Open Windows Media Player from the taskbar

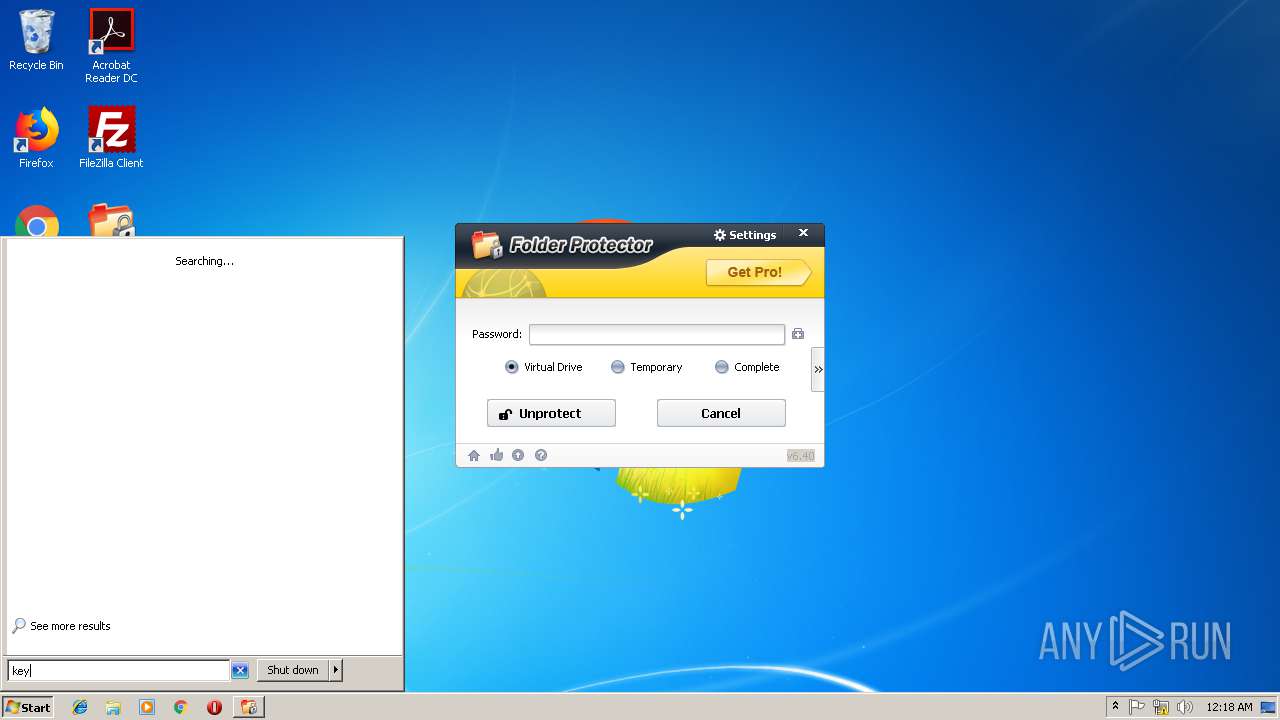pos(147,707)
